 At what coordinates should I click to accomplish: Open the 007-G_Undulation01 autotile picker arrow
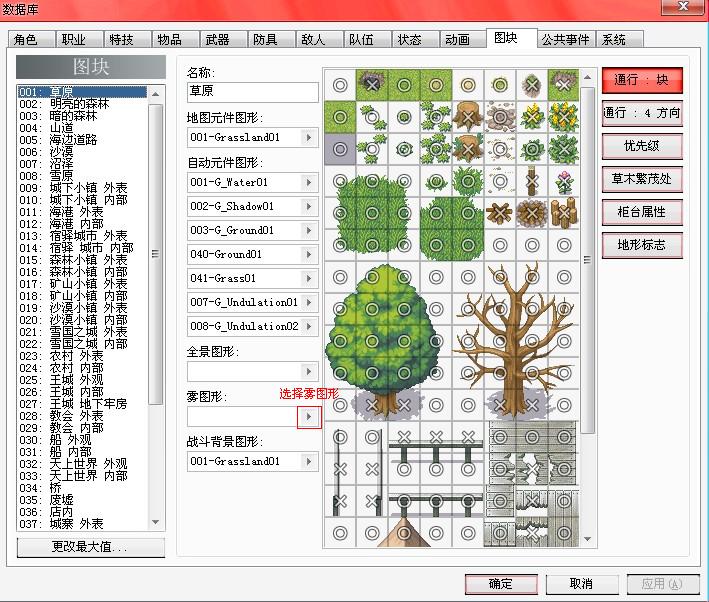coord(309,302)
